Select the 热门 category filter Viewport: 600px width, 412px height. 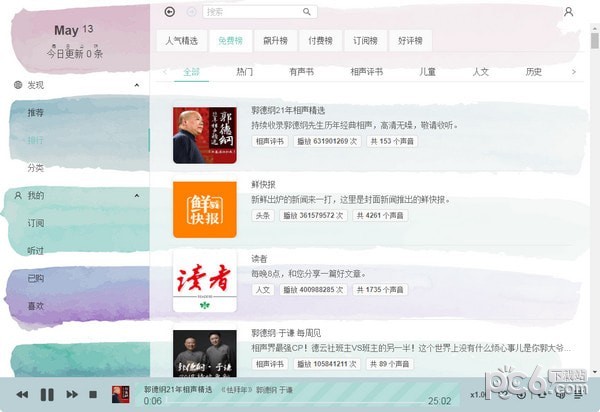pyautogui.click(x=245, y=72)
